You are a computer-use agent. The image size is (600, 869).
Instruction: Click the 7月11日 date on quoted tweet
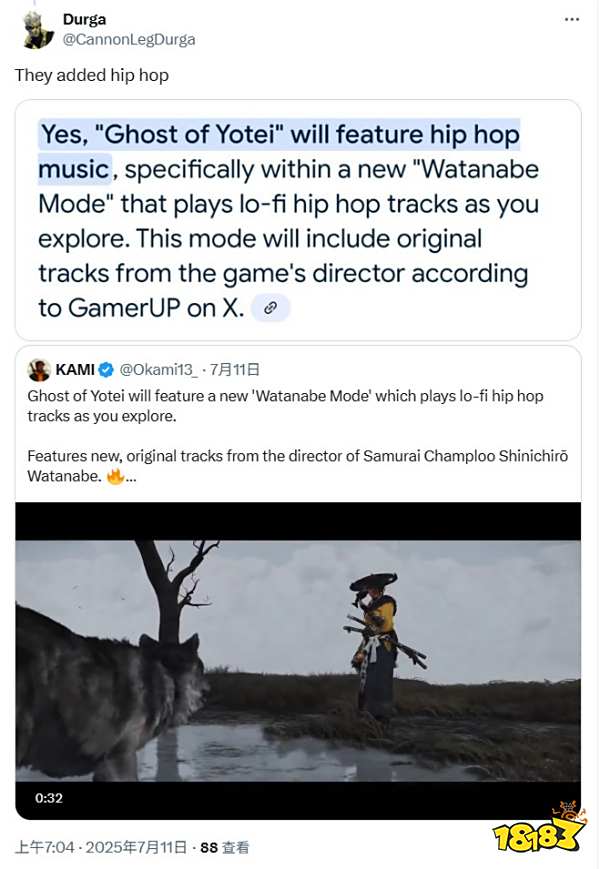pyautogui.click(x=235, y=370)
